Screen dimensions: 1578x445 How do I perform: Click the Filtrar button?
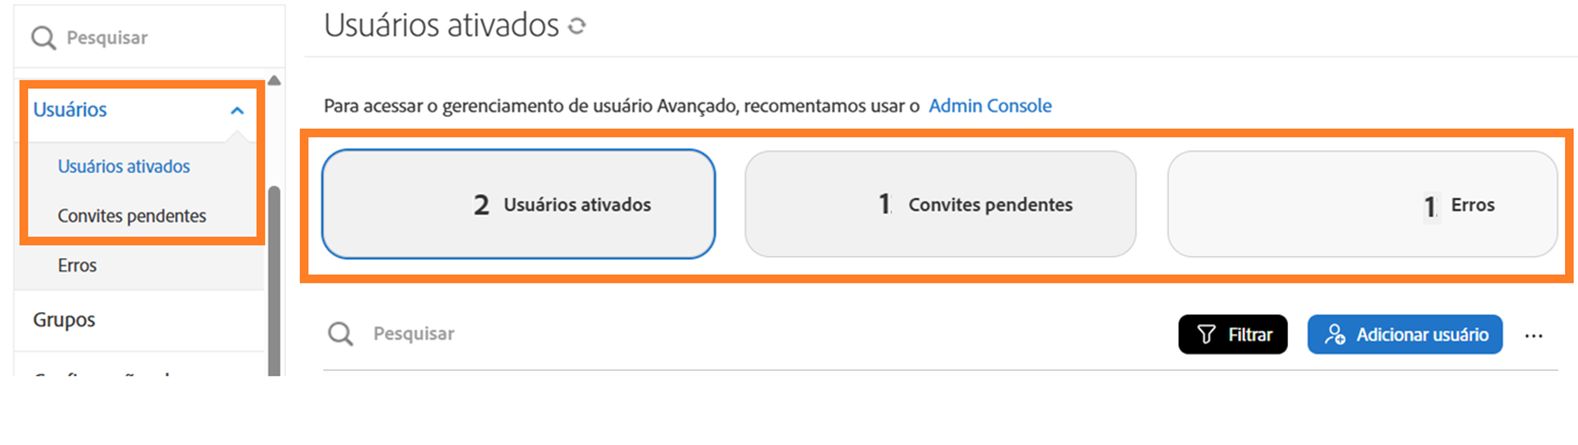pos(1233,335)
